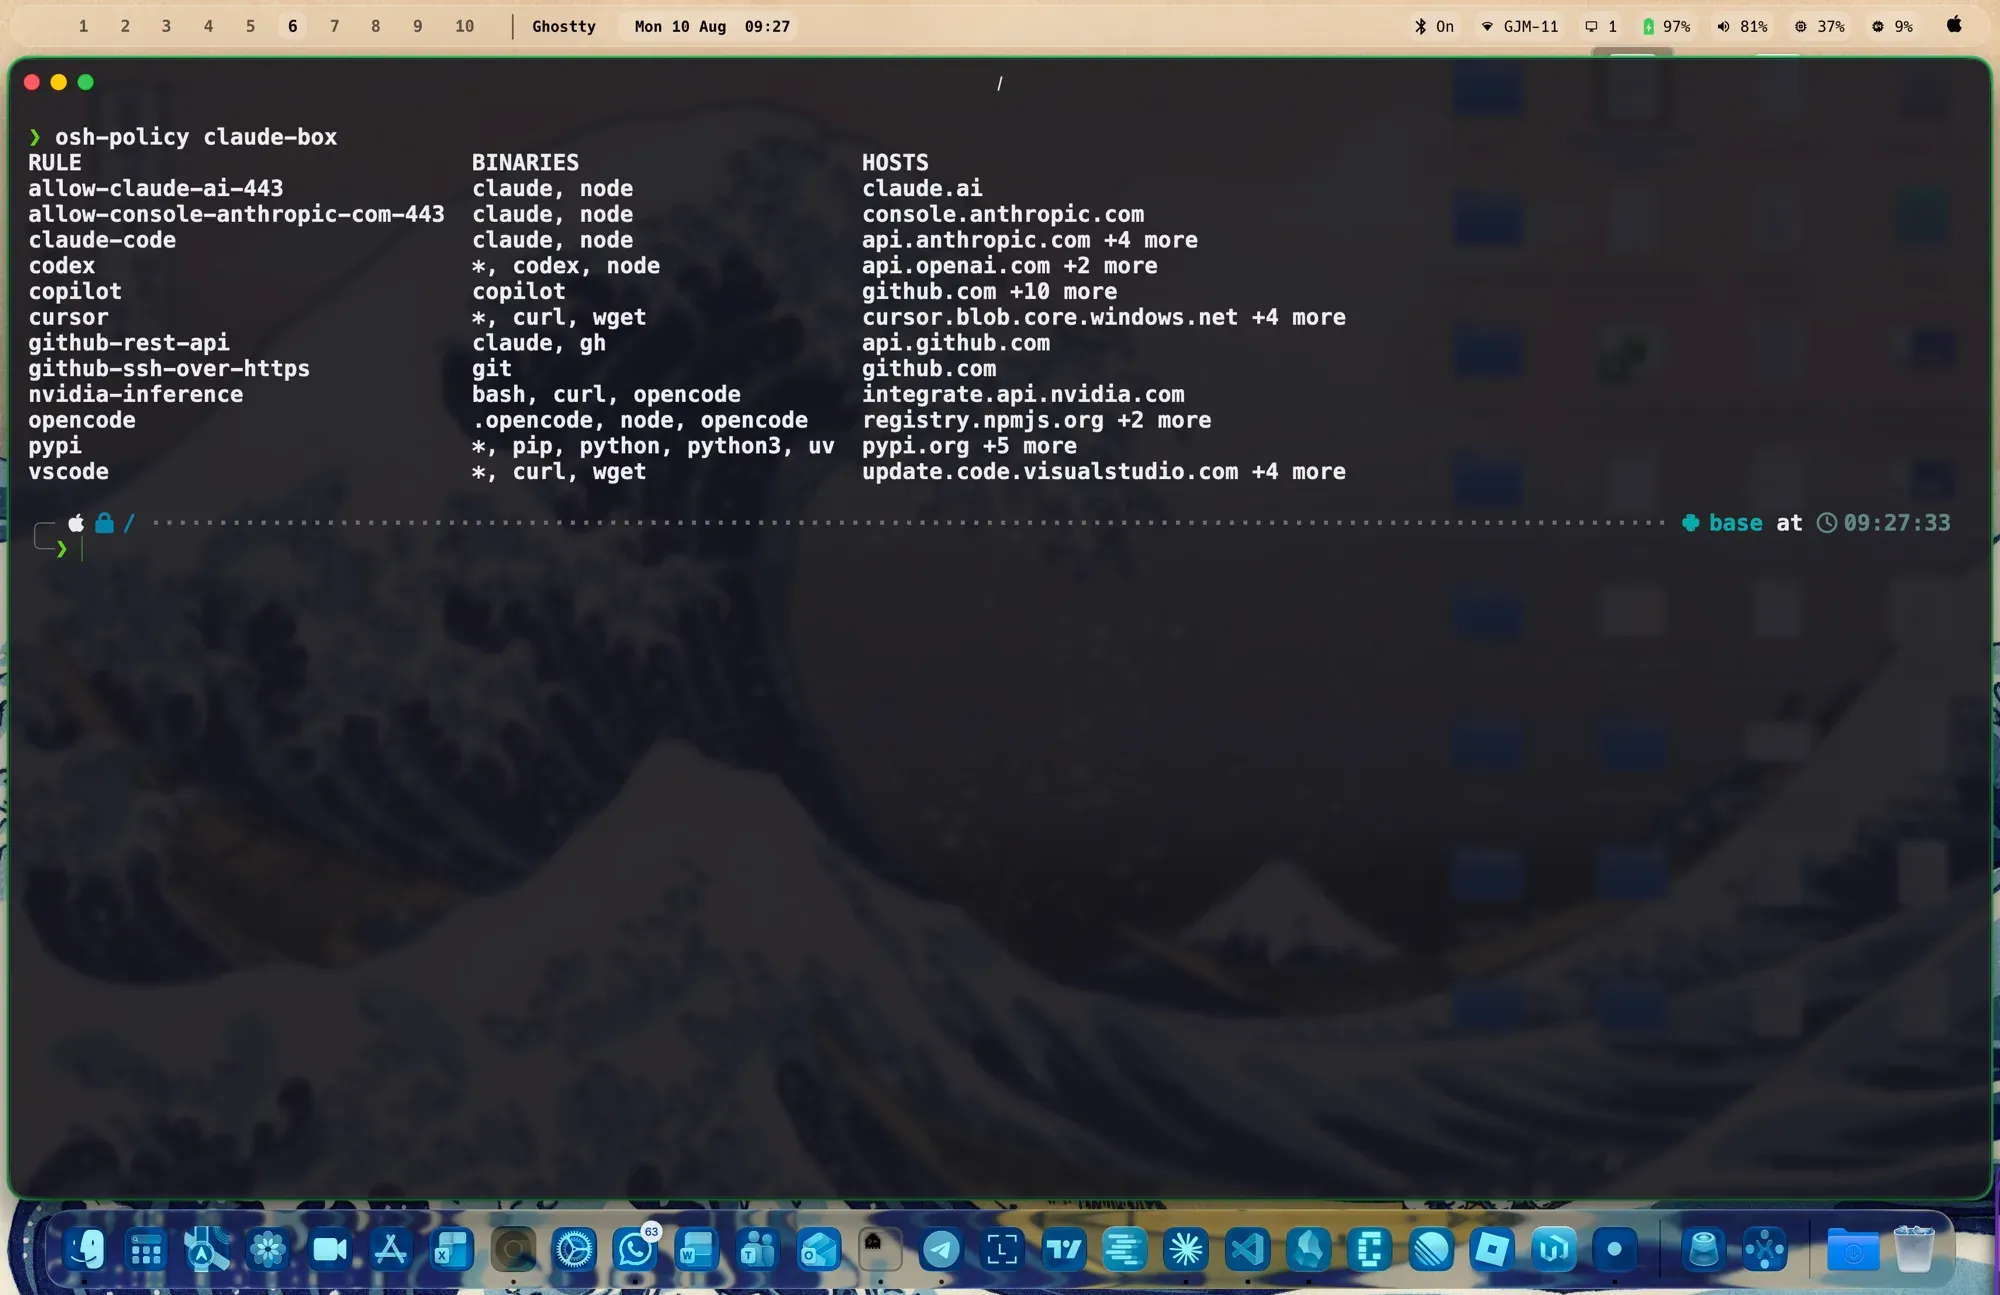Screen dimensions: 2000x1295
Task: Open Microsoft Teams dock icon
Action: 757,1249
